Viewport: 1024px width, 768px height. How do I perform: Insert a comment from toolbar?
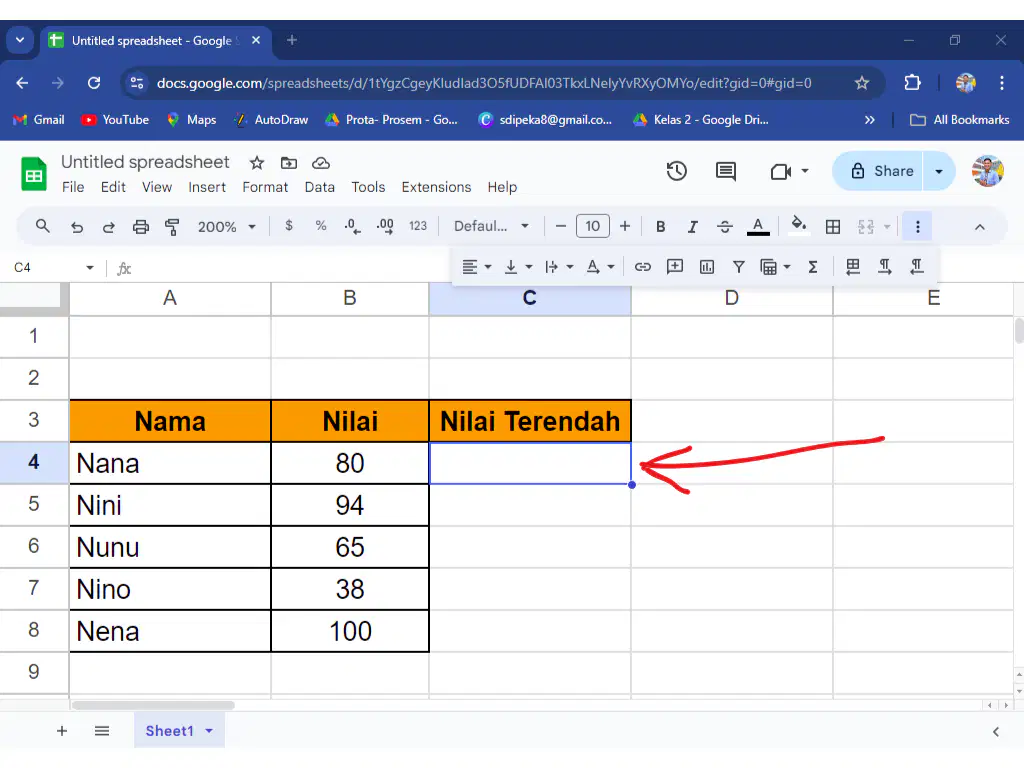675,266
